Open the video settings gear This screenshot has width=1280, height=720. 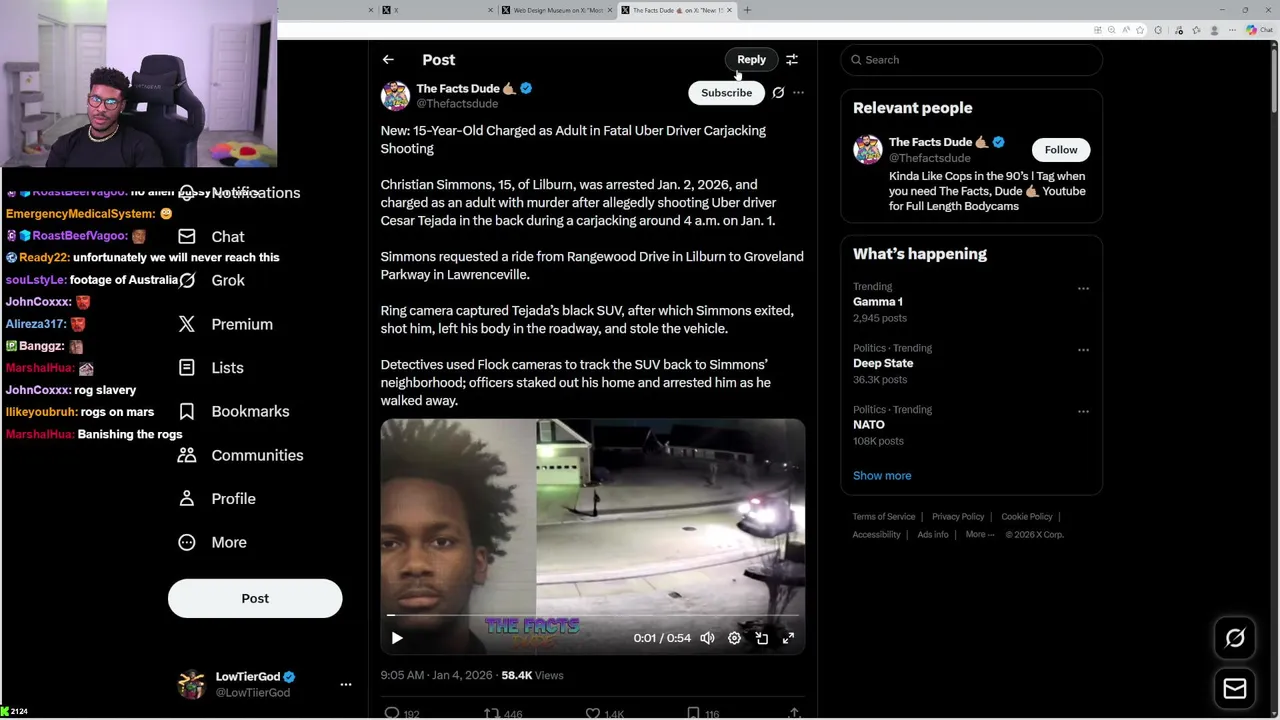(734, 638)
